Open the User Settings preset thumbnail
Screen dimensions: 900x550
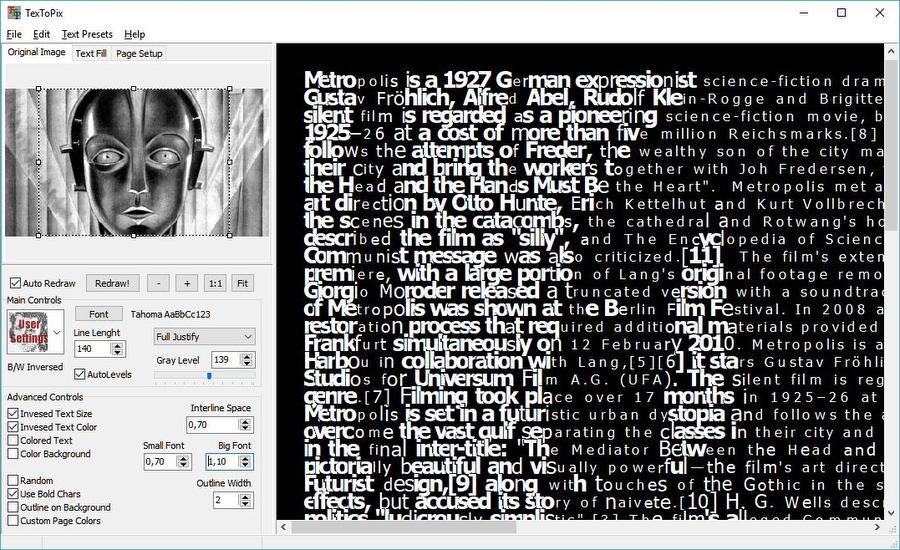coord(29,332)
